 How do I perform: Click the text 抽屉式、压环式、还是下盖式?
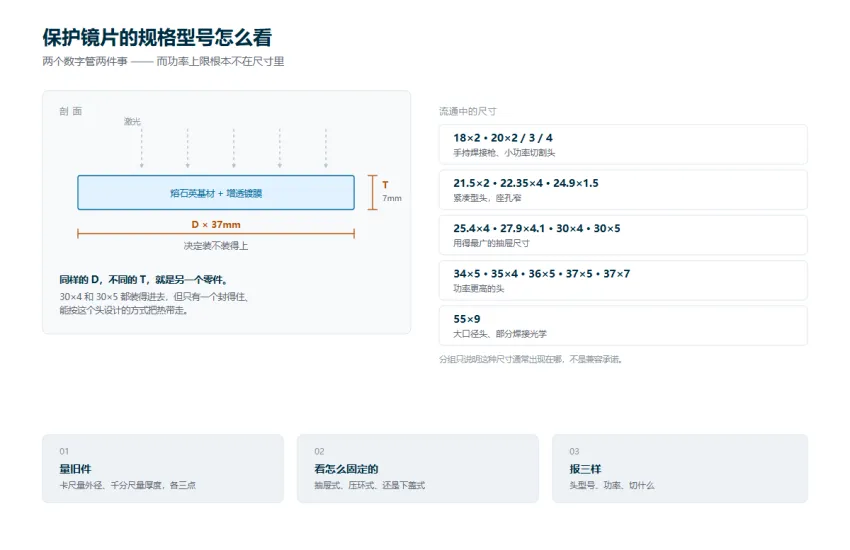(370, 485)
